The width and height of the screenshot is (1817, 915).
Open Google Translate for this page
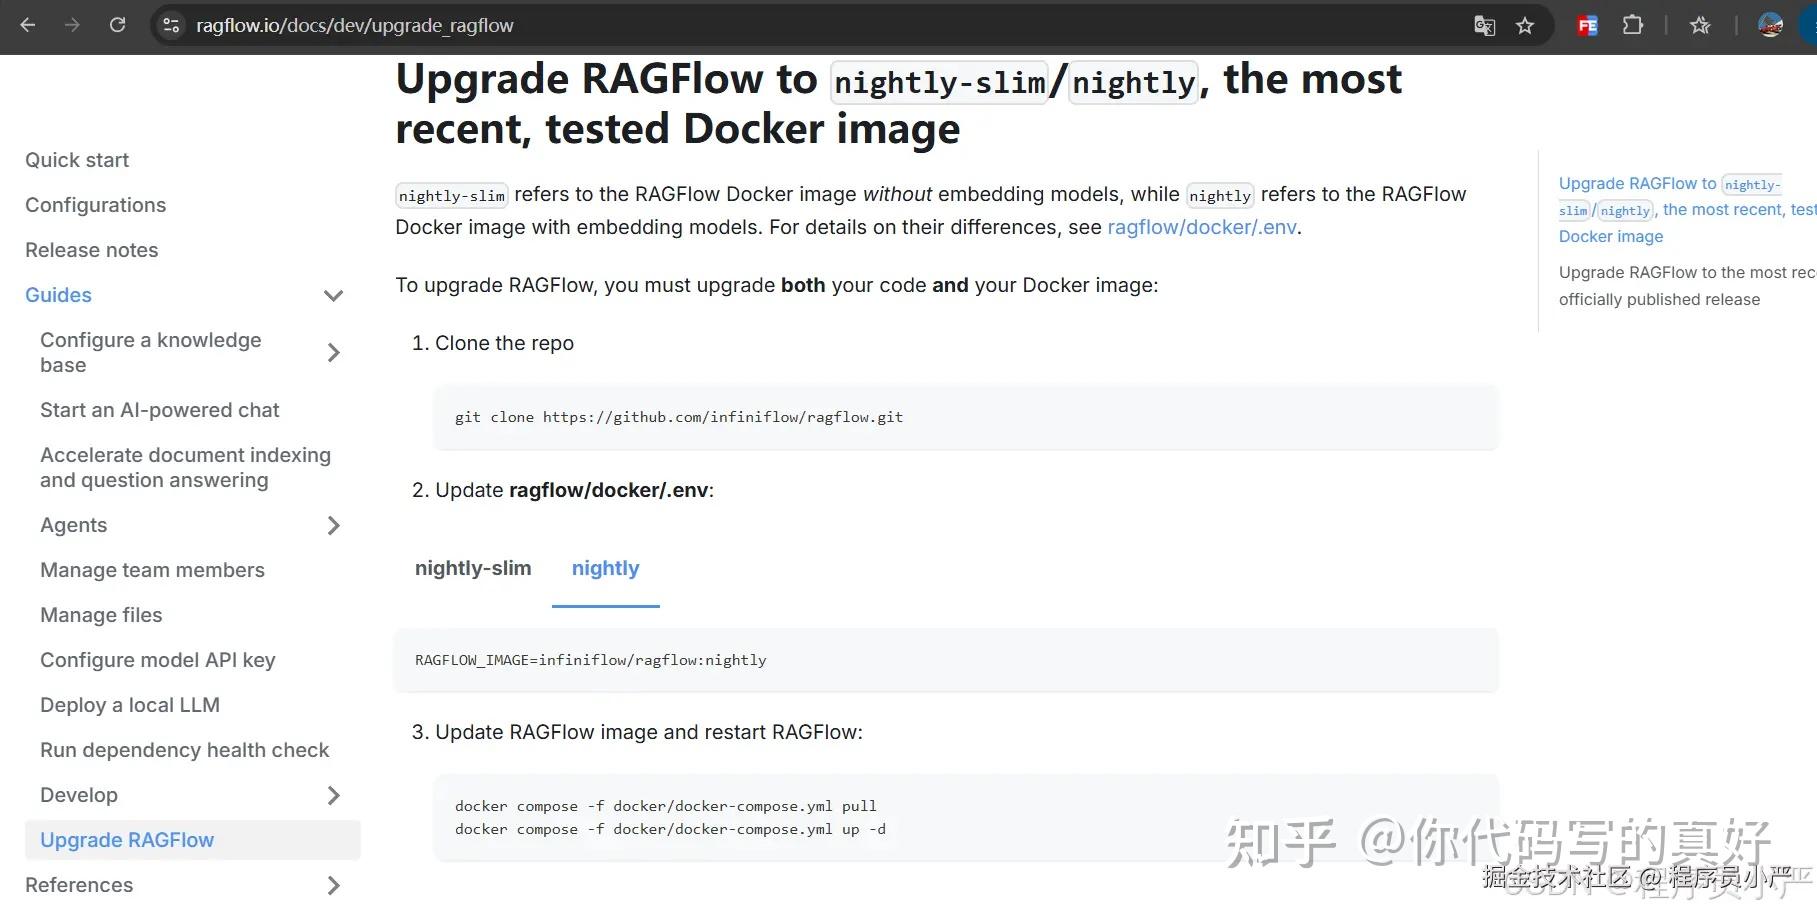[1484, 25]
